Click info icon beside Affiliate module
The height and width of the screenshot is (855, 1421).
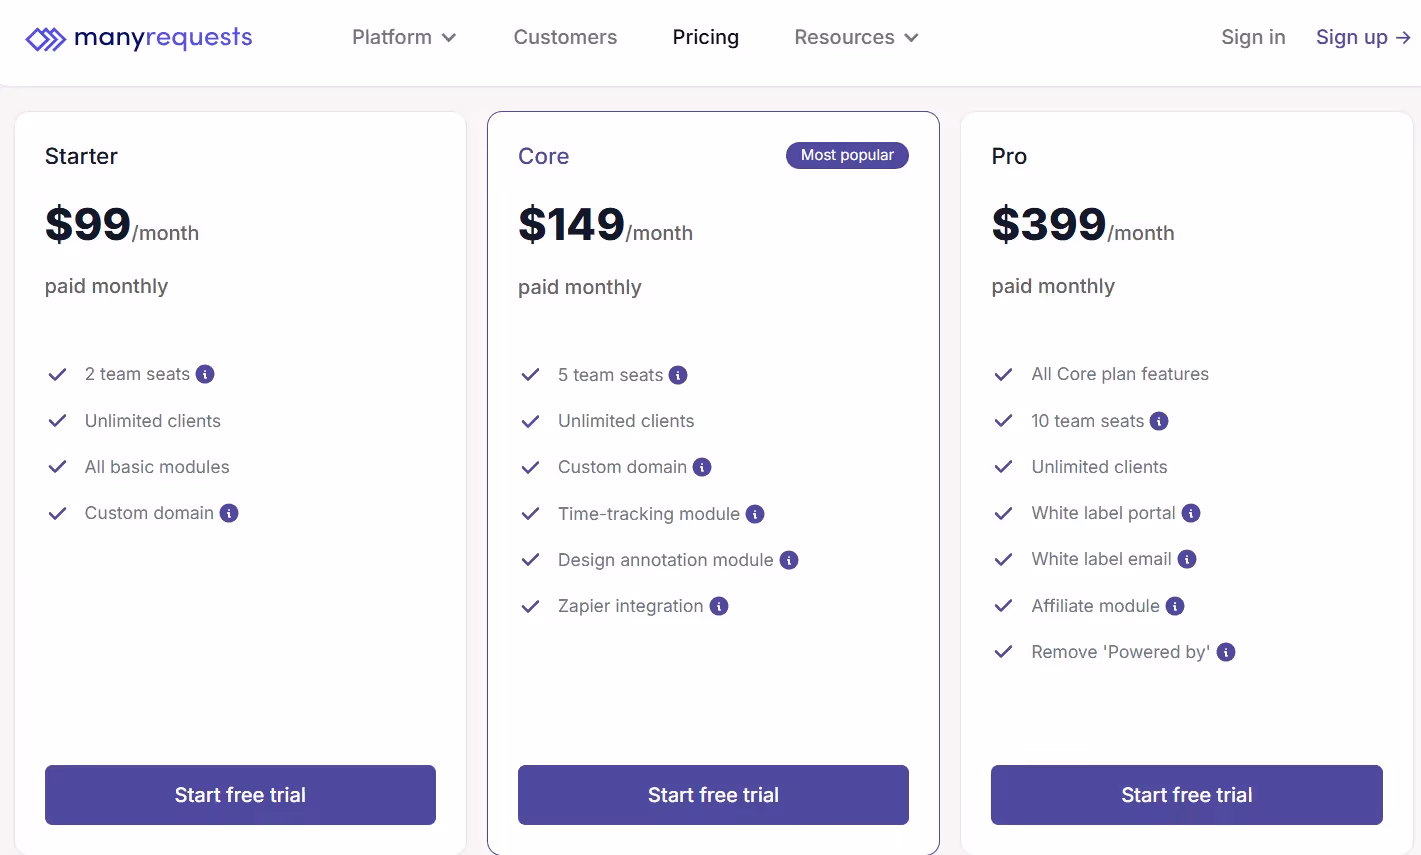1175,606
